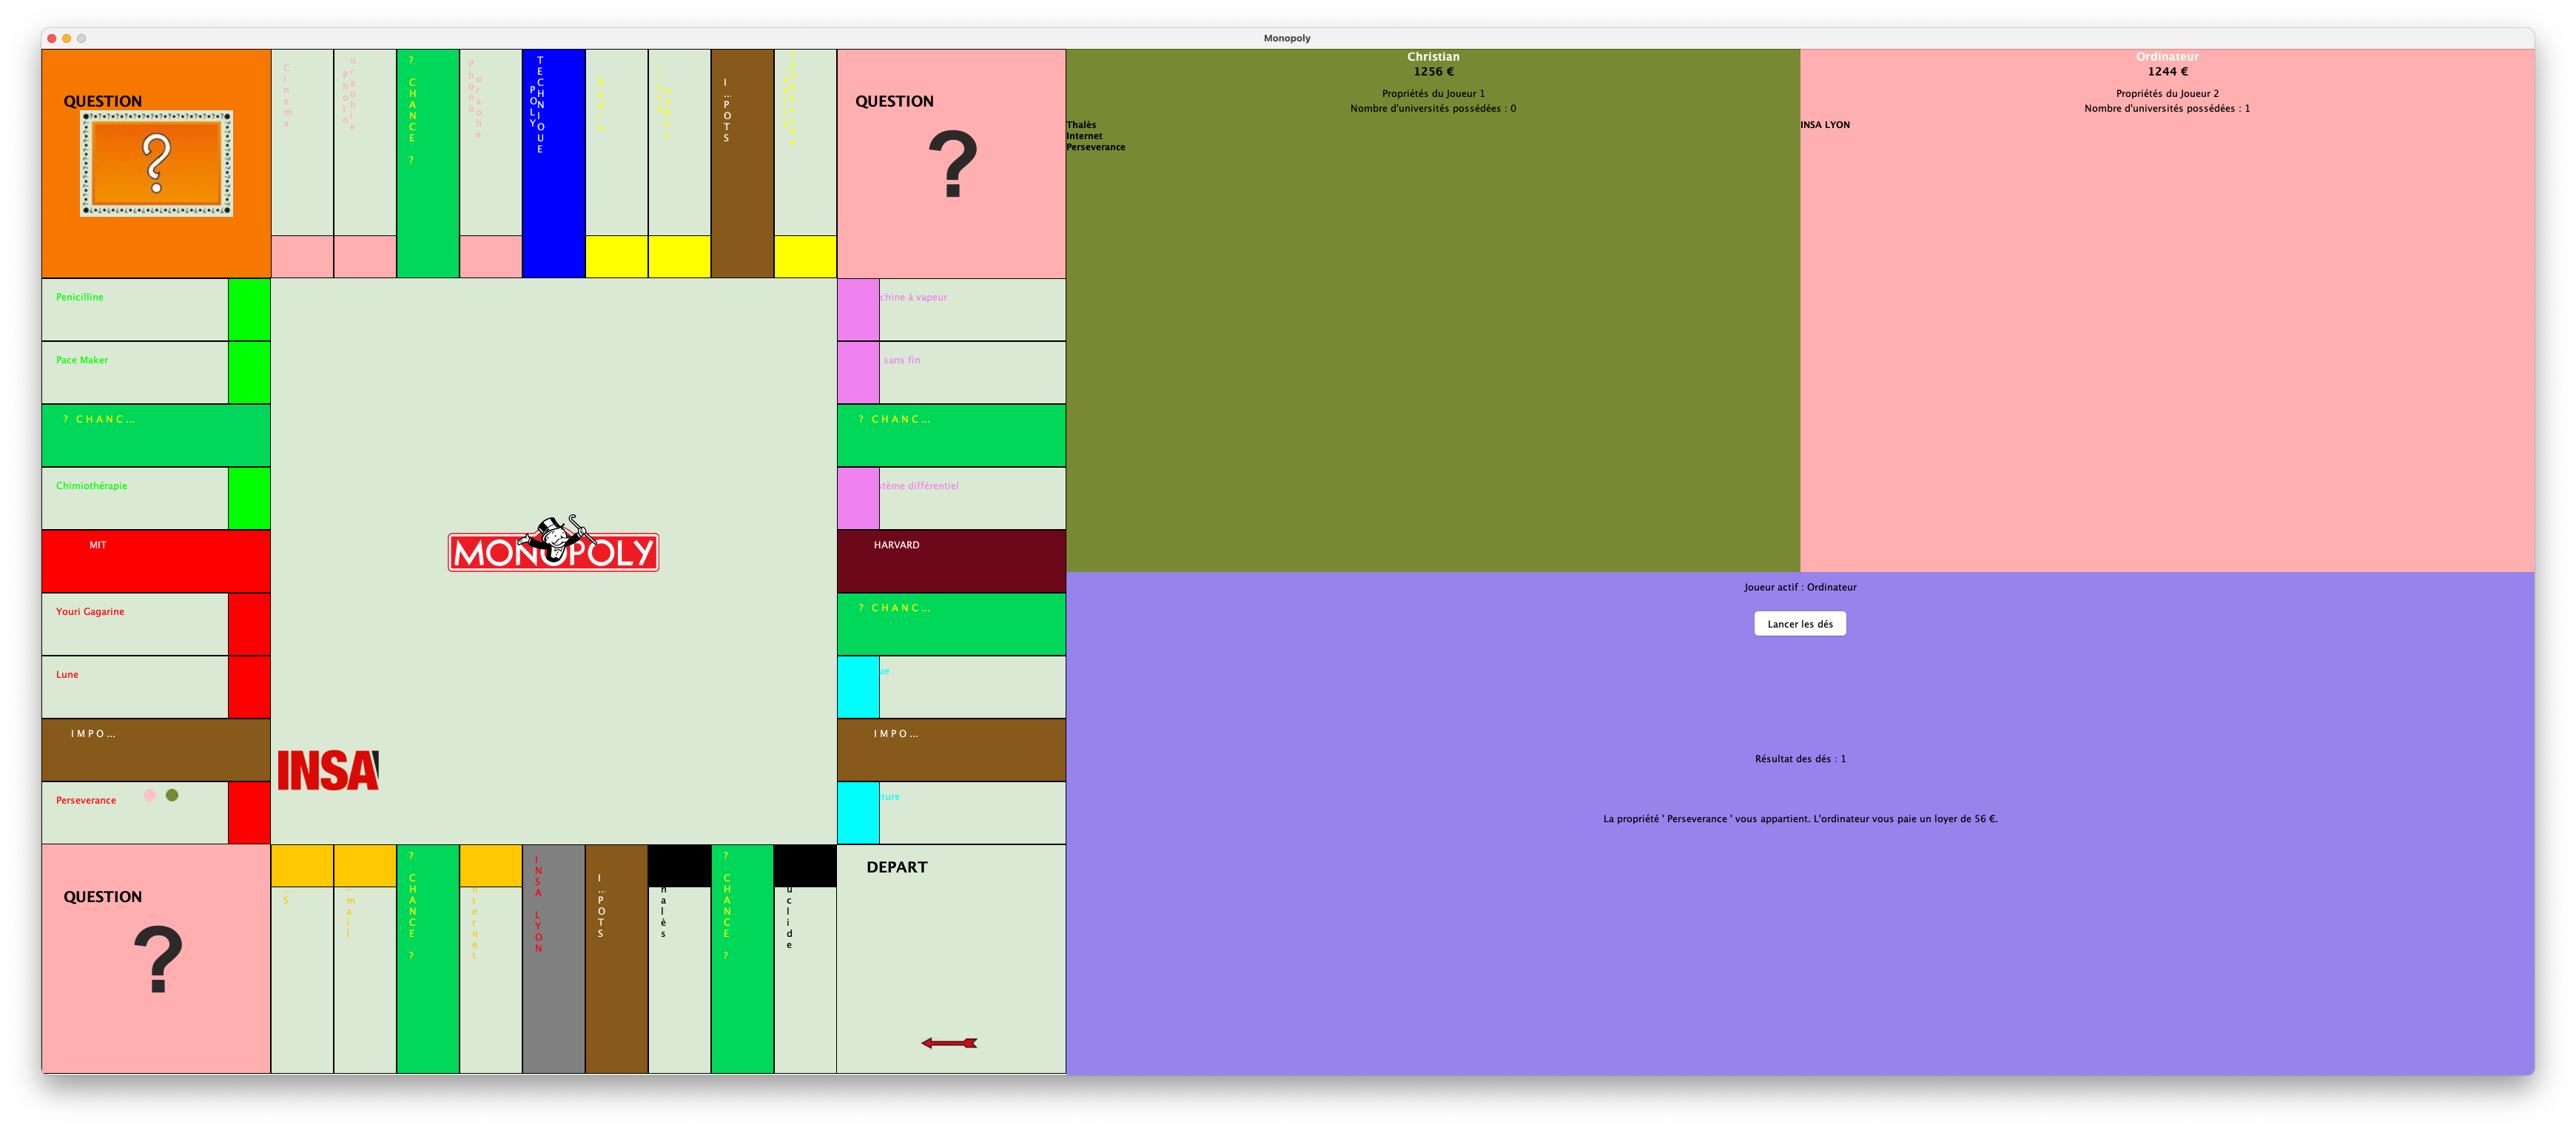This screenshot has height=1130, width=2576.
Task: Click 'Nombre d'universités possédées : 0' text
Action: 1433,108
